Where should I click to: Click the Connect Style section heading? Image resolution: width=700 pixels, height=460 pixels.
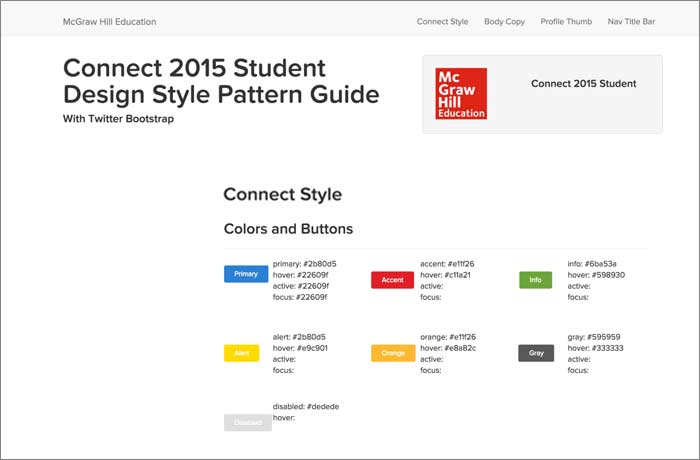[x=282, y=195]
